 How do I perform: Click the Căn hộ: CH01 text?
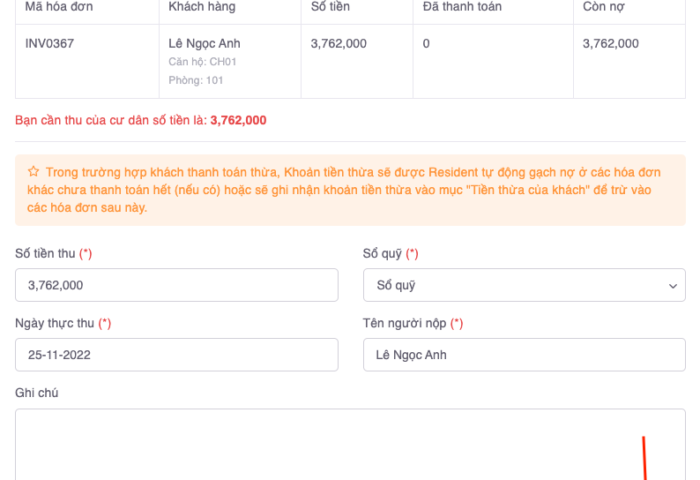pos(202,62)
